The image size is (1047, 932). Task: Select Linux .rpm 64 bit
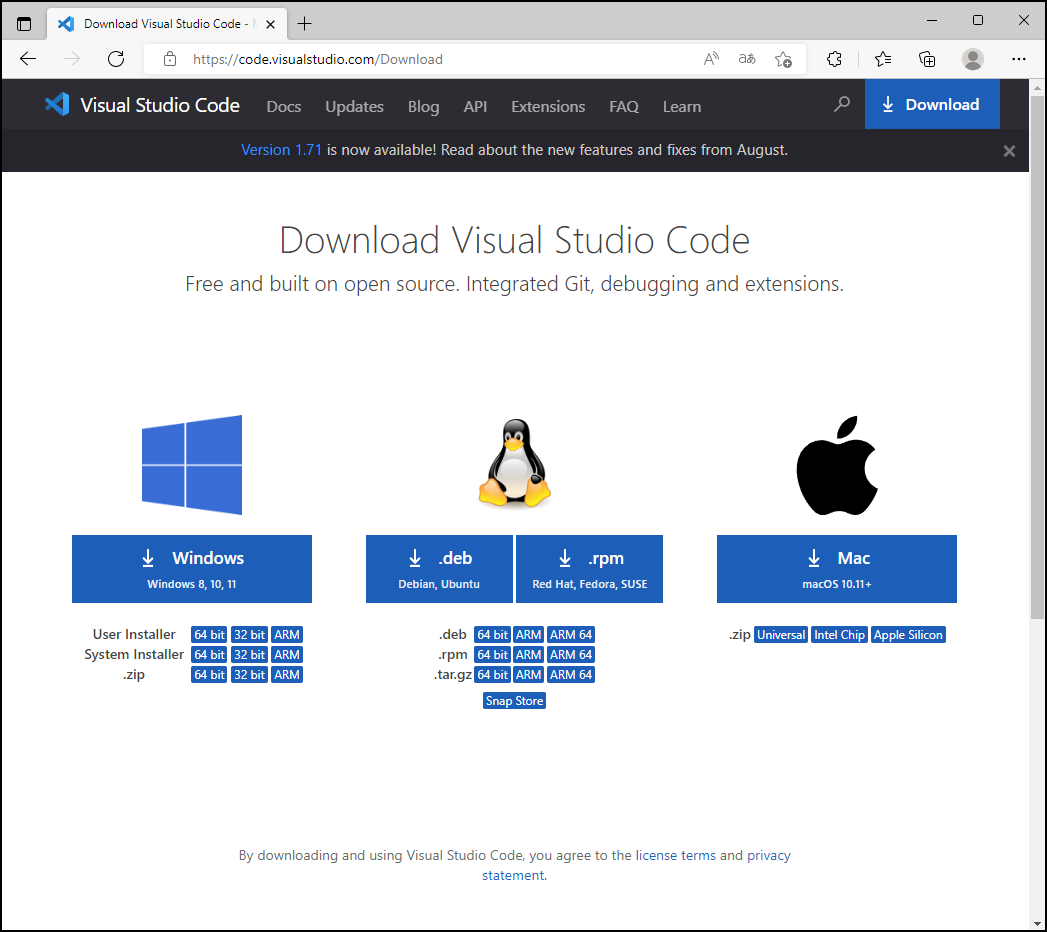pyautogui.click(x=492, y=655)
